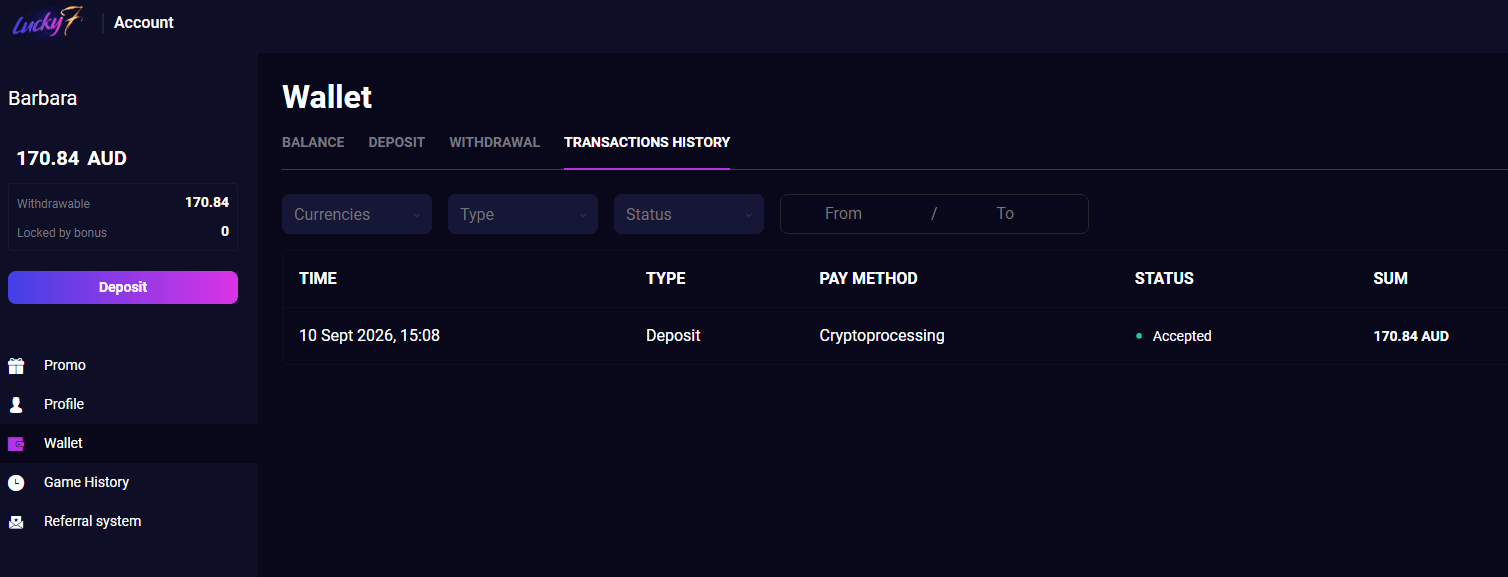This screenshot has height=577, width=1508.
Task: Click the Locked by bonus value 0
Action: 225,231
